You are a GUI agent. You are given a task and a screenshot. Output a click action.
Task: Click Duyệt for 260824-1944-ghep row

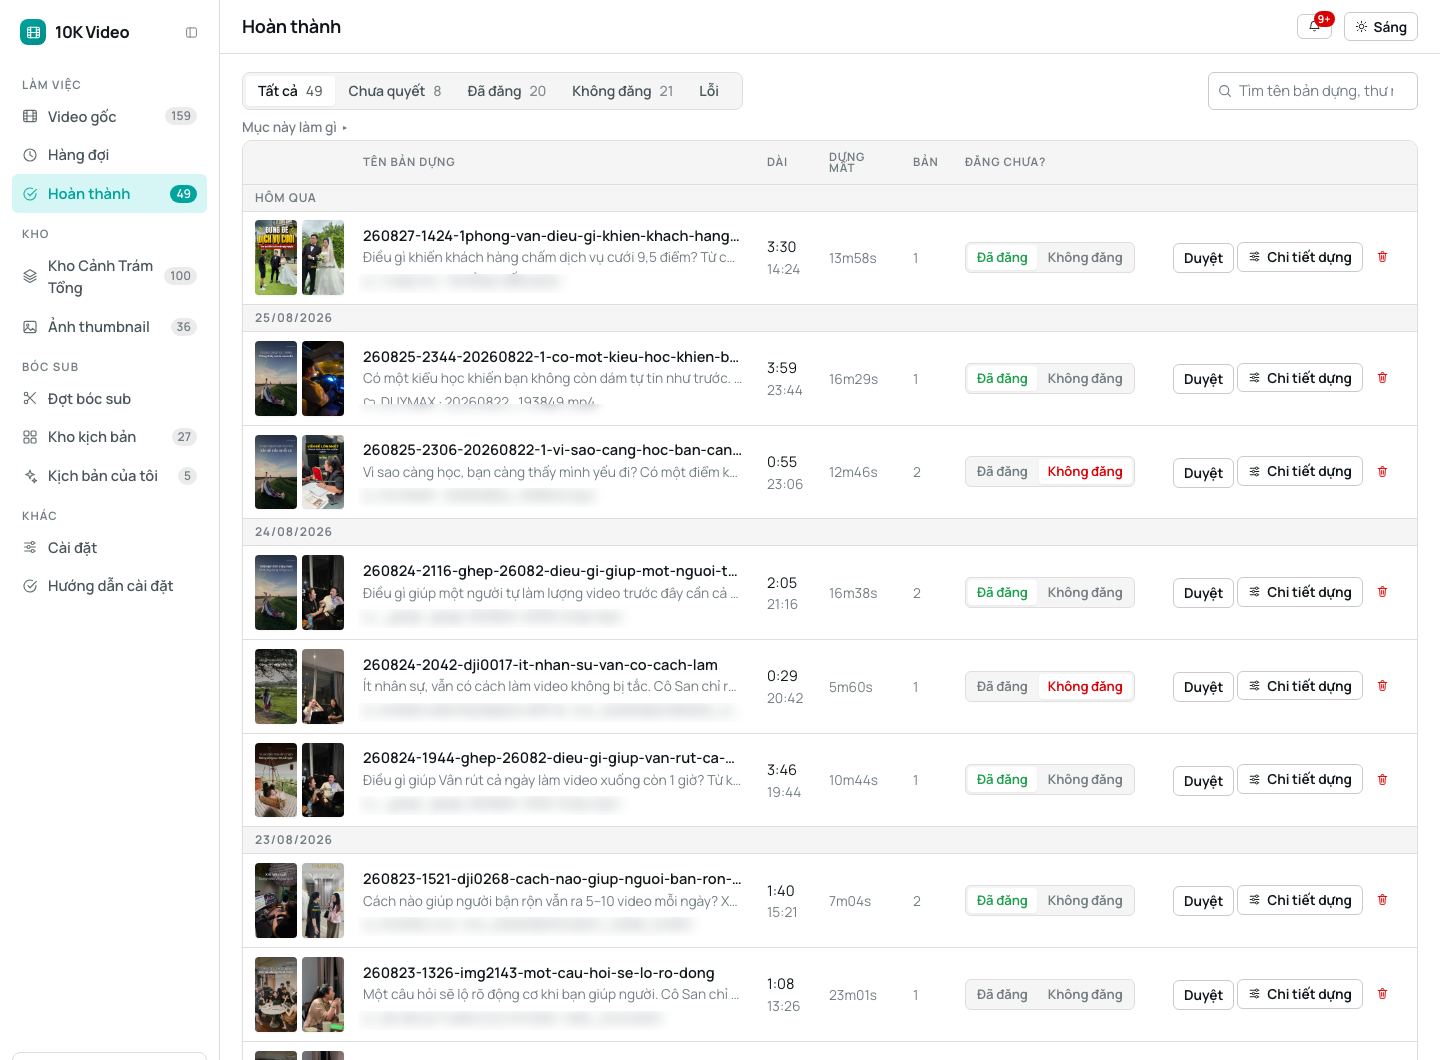1203,781
